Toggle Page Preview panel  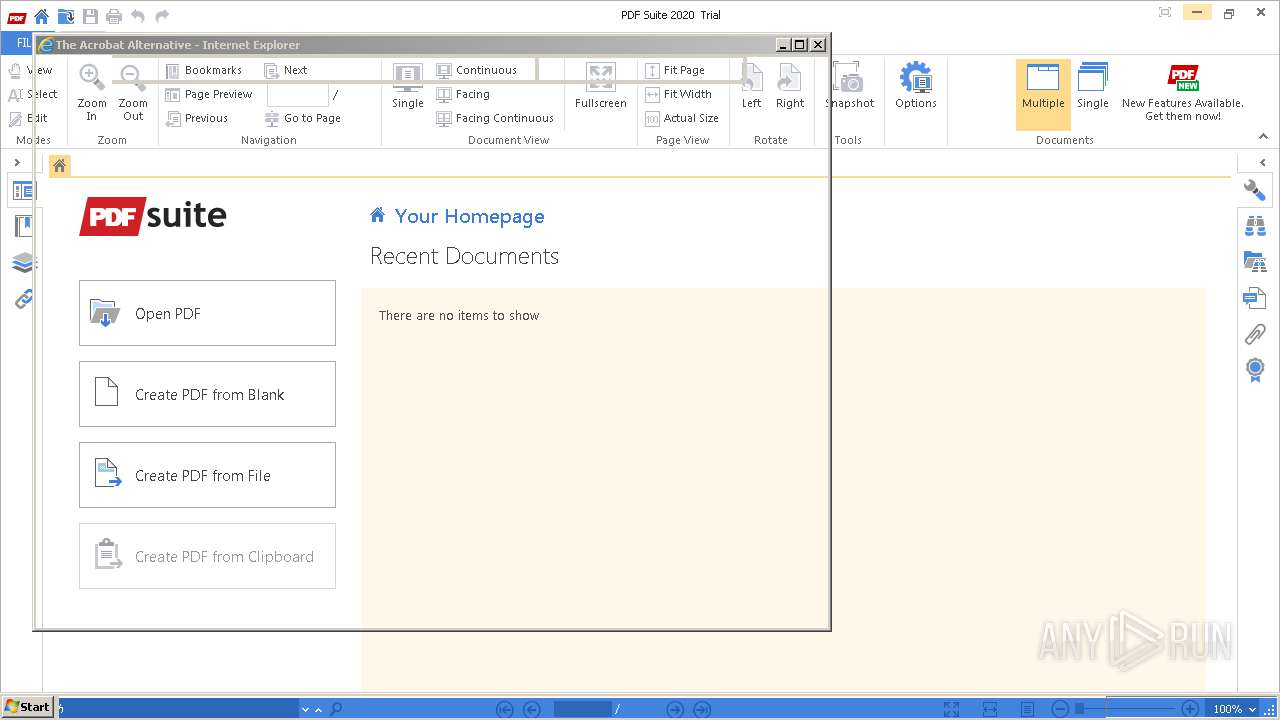(209, 94)
